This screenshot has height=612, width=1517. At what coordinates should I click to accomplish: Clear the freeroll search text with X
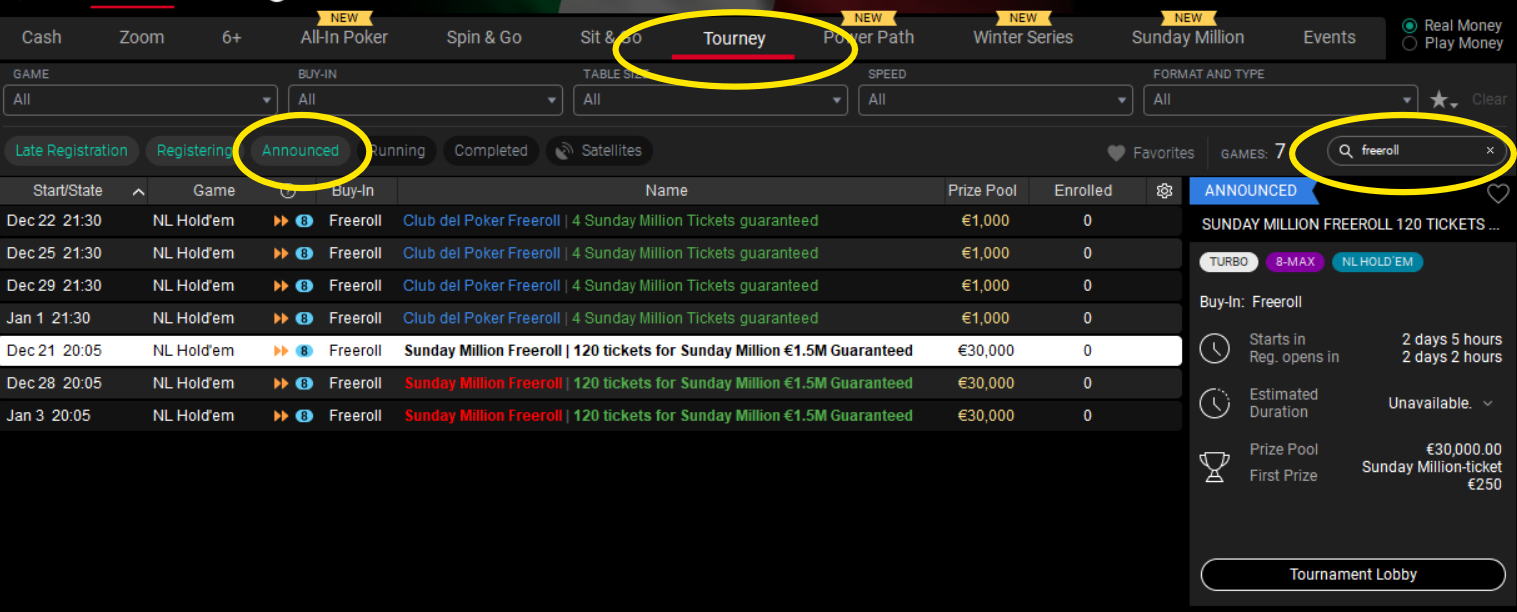point(1490,151)
